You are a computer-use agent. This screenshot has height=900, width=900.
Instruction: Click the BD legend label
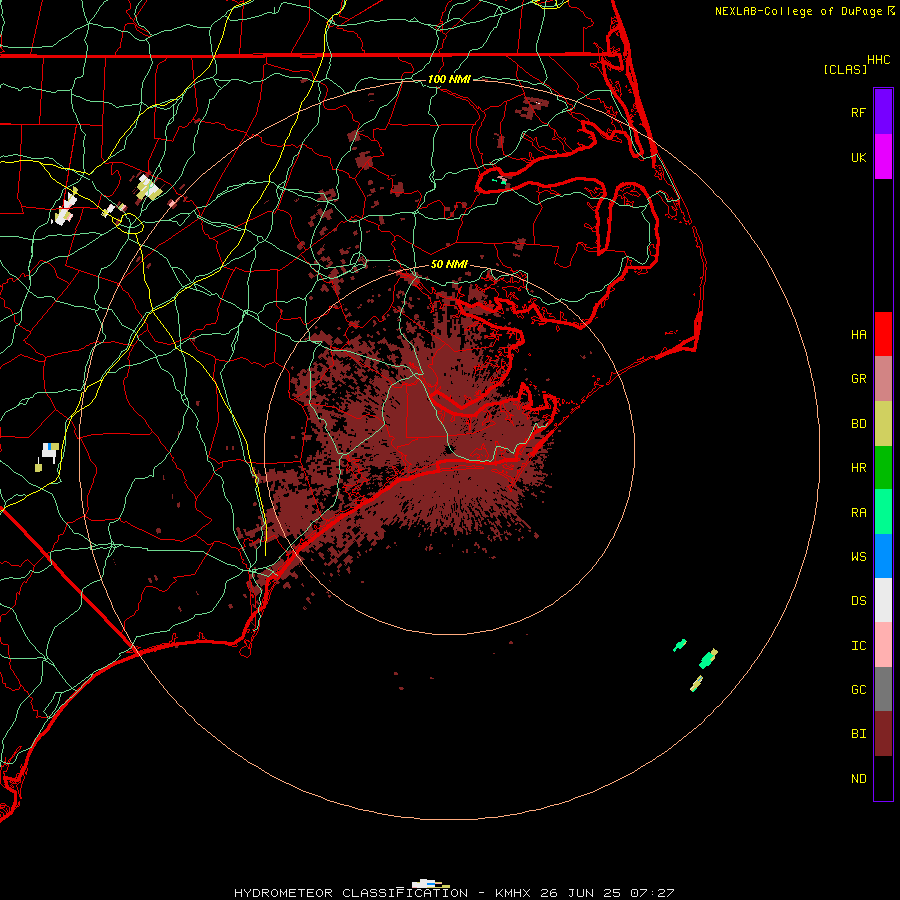tap(858, 424)
